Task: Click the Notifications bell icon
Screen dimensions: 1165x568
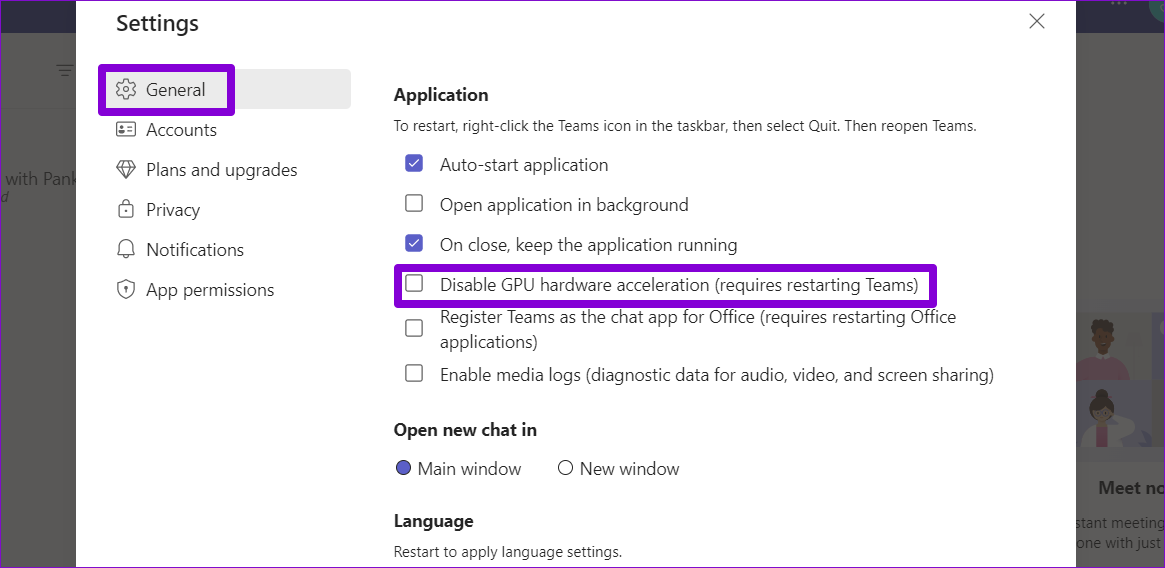Action: (x=126, y=250)
